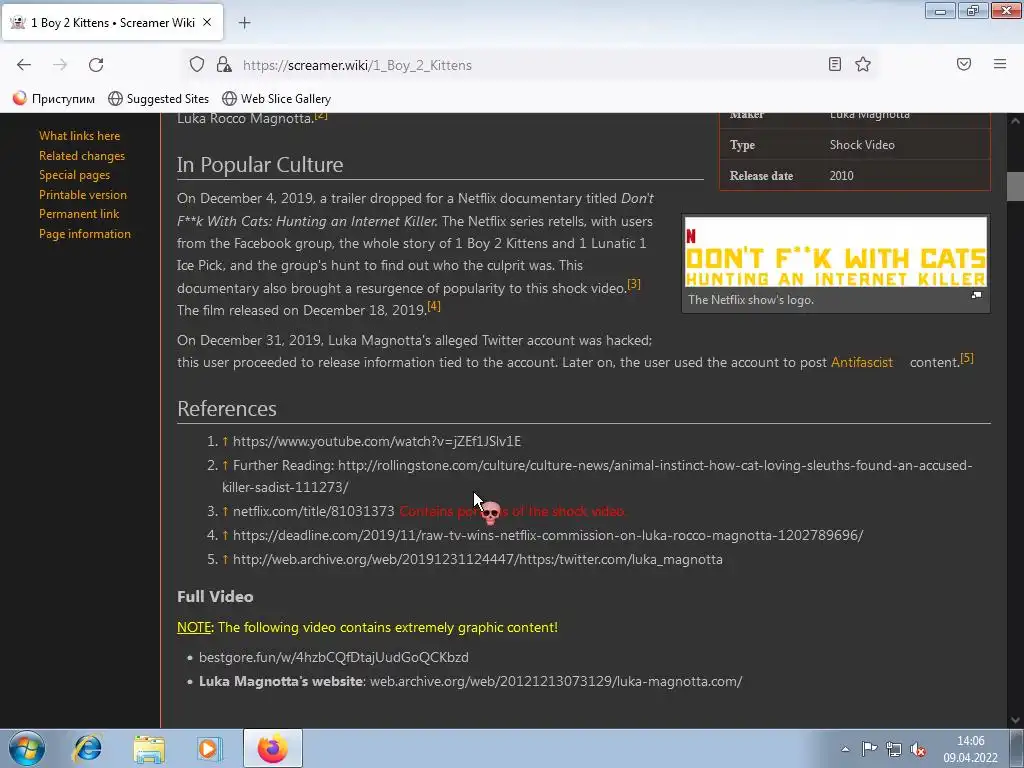
Task: Open Special pages sidebar link
Action: point(74,175)
